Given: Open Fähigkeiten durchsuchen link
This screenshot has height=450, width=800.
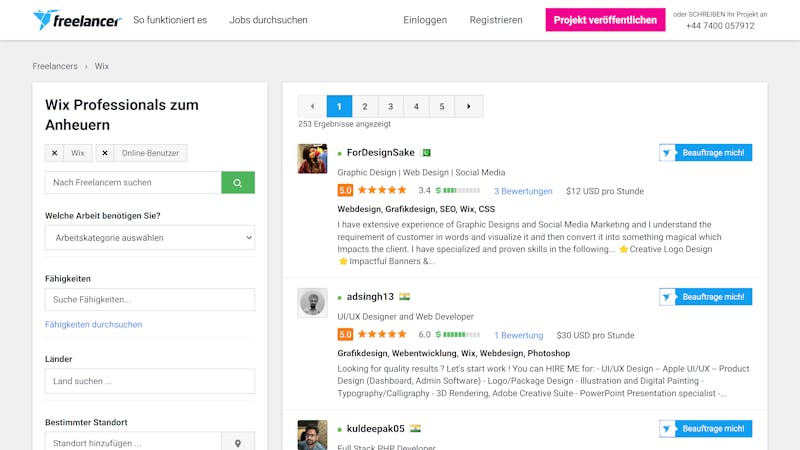Looking at the screenshot, I should click(93, 324).
